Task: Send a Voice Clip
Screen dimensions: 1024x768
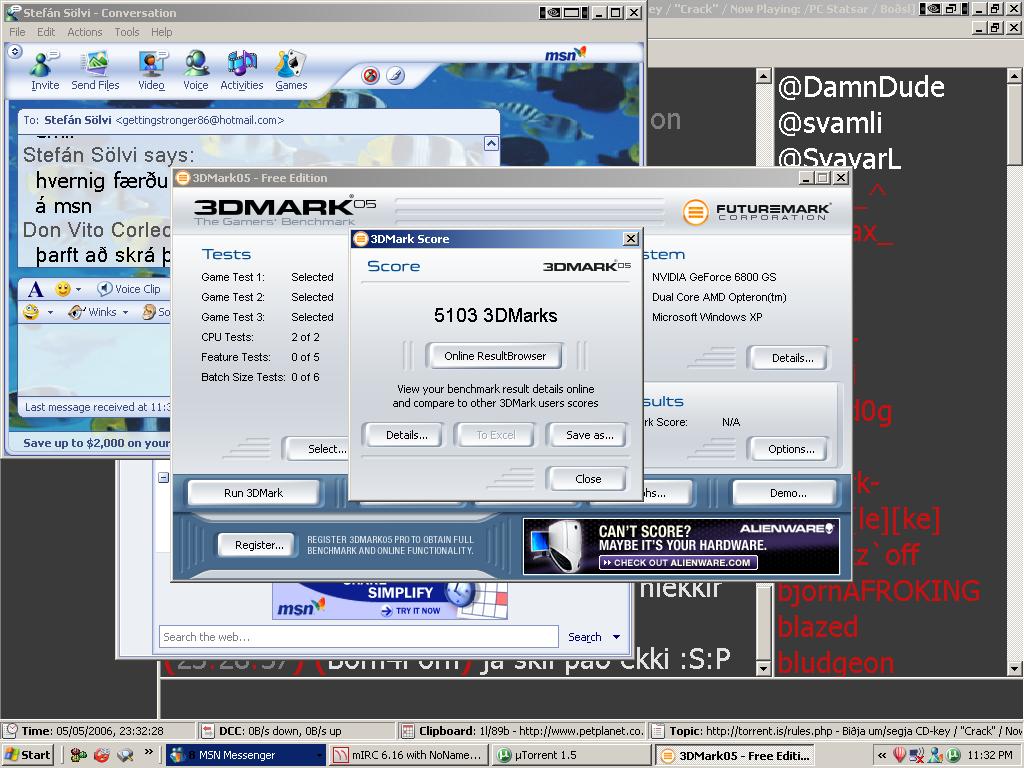Action: point(129,289)
